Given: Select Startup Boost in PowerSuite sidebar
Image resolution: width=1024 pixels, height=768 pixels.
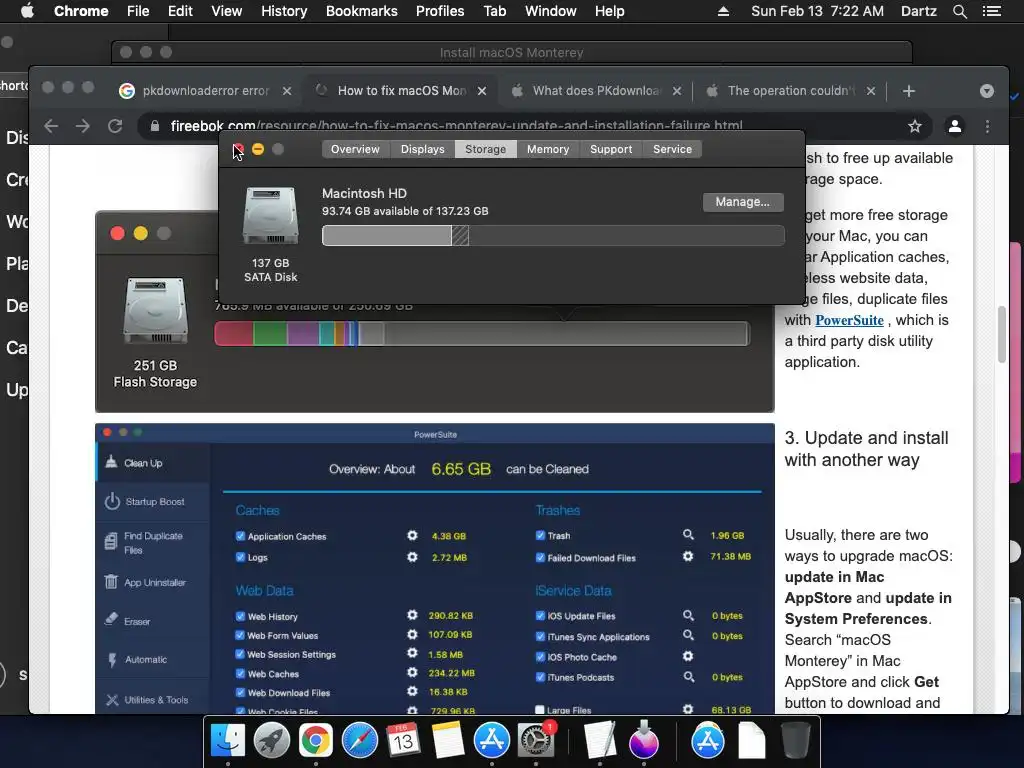Looking at the screenshot, I should coord(153,502).
